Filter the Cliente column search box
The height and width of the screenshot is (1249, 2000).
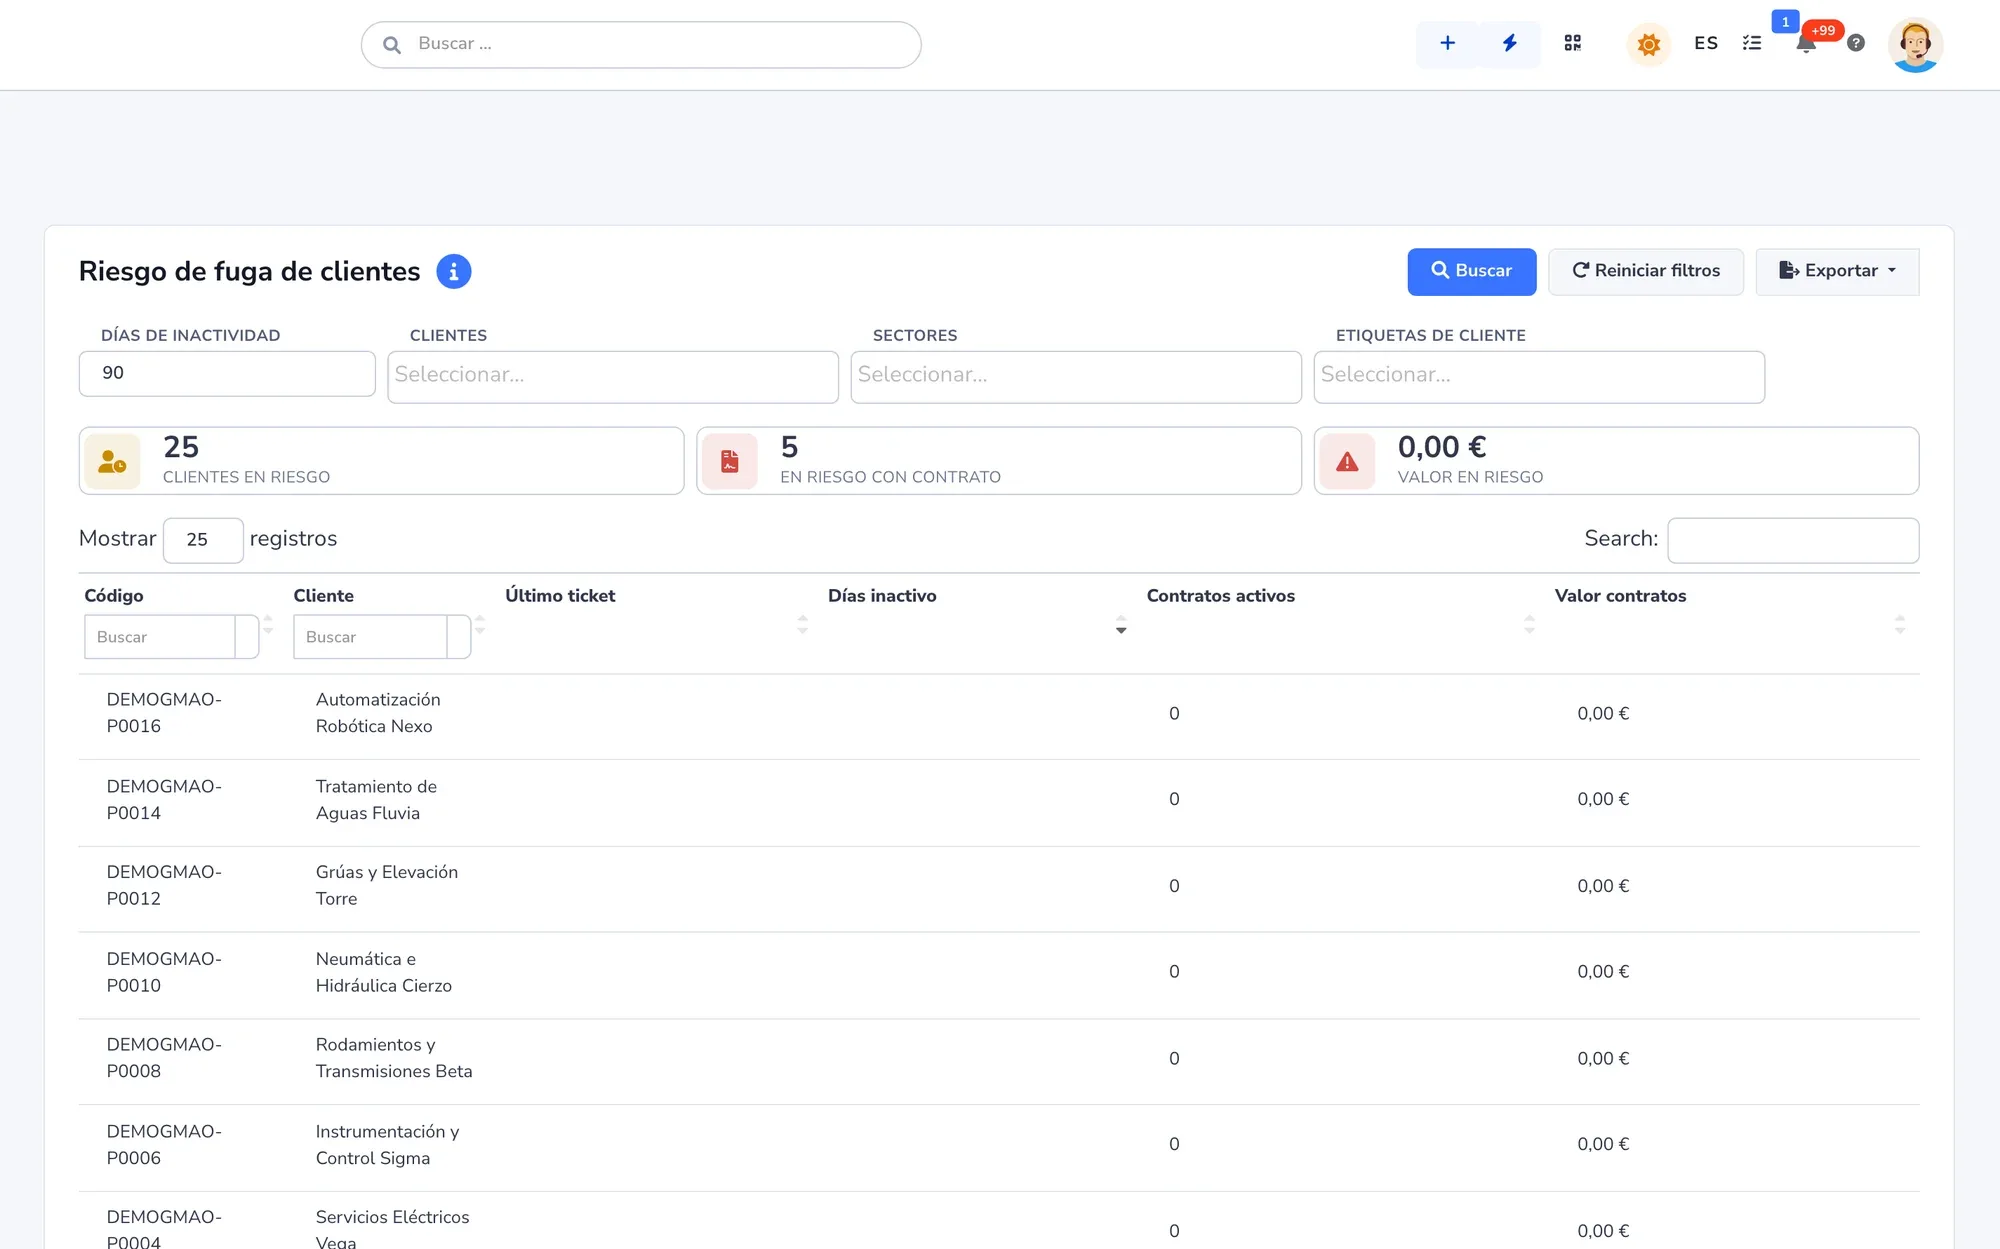point(370,637)
